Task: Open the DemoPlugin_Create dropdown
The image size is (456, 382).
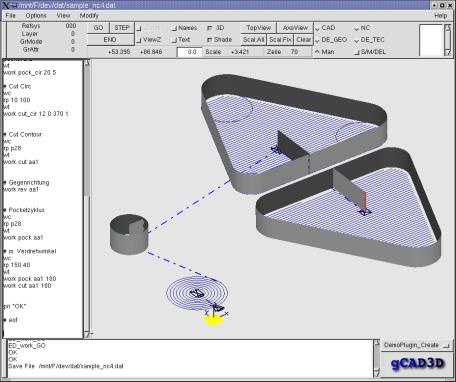Action: (416, 345)
